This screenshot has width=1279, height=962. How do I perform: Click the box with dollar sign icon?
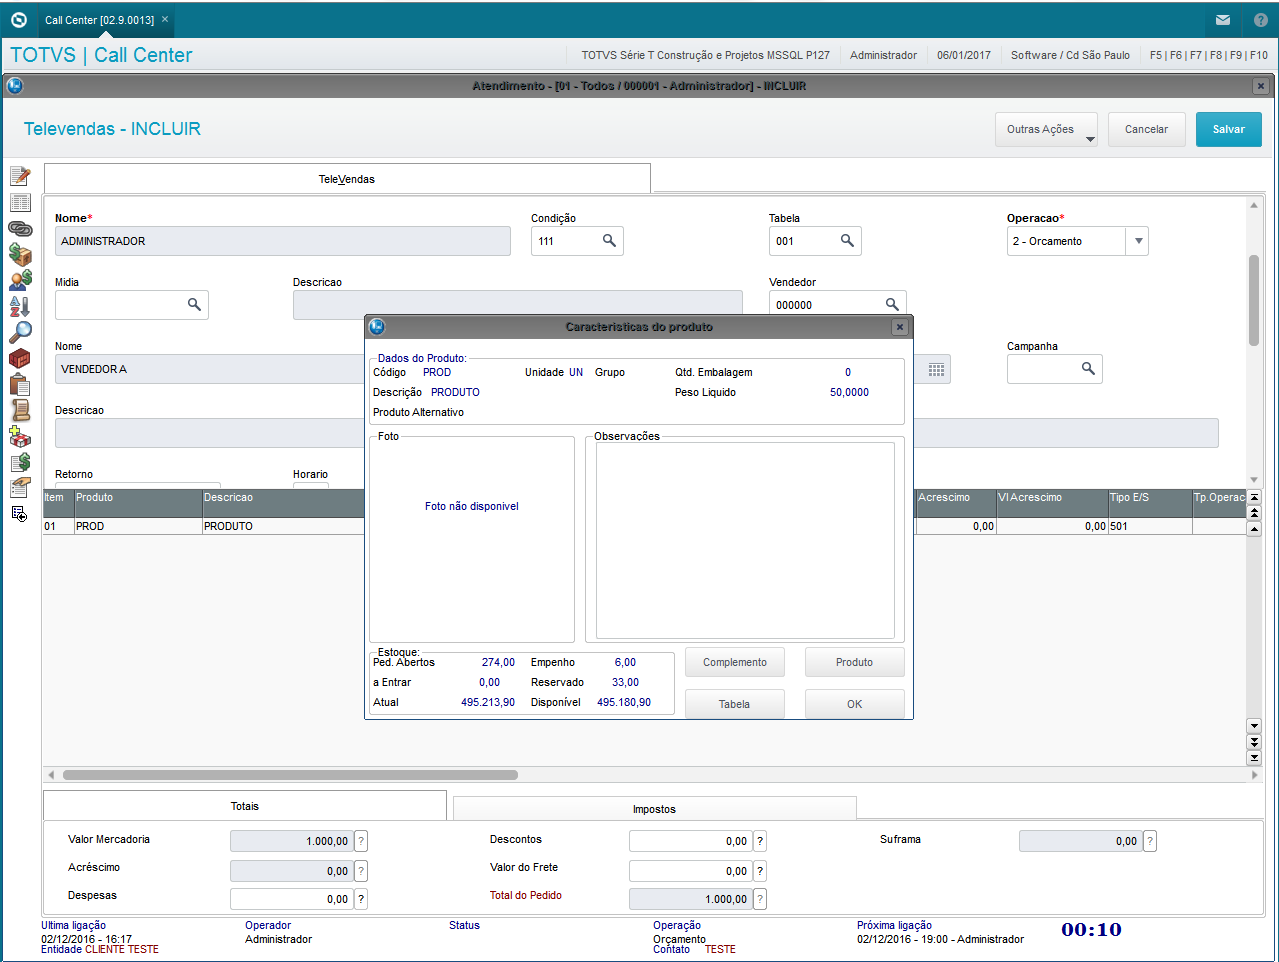coord(20,254)
